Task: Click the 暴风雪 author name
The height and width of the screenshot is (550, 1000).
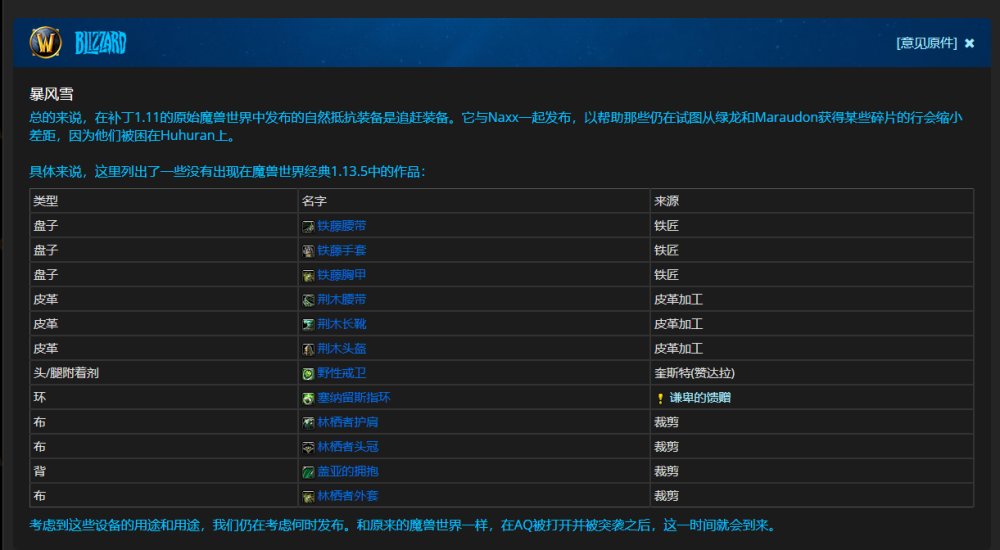Action: tap(52, 94)
